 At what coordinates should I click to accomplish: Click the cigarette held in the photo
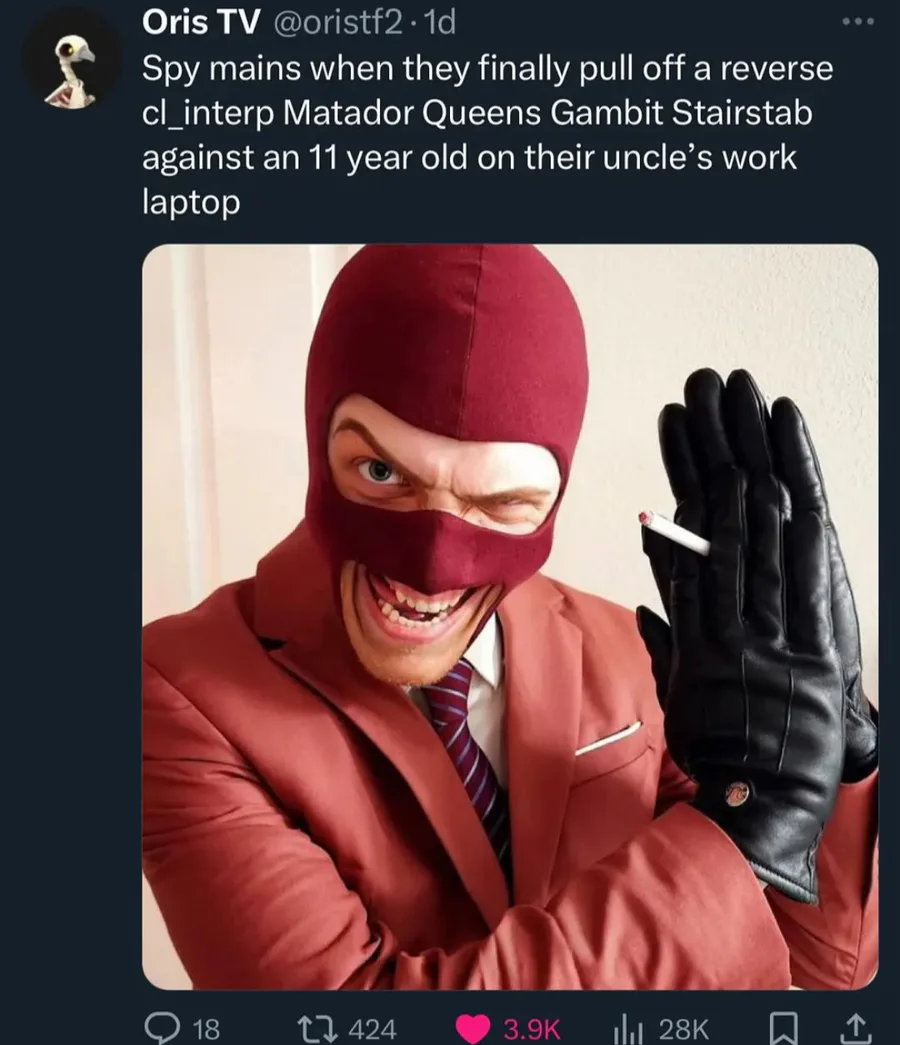tap(675, 532)
